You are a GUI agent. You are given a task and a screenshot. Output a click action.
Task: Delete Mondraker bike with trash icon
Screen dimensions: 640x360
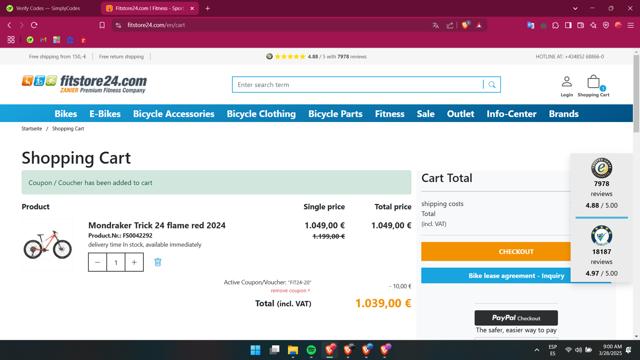coord(158,262)
